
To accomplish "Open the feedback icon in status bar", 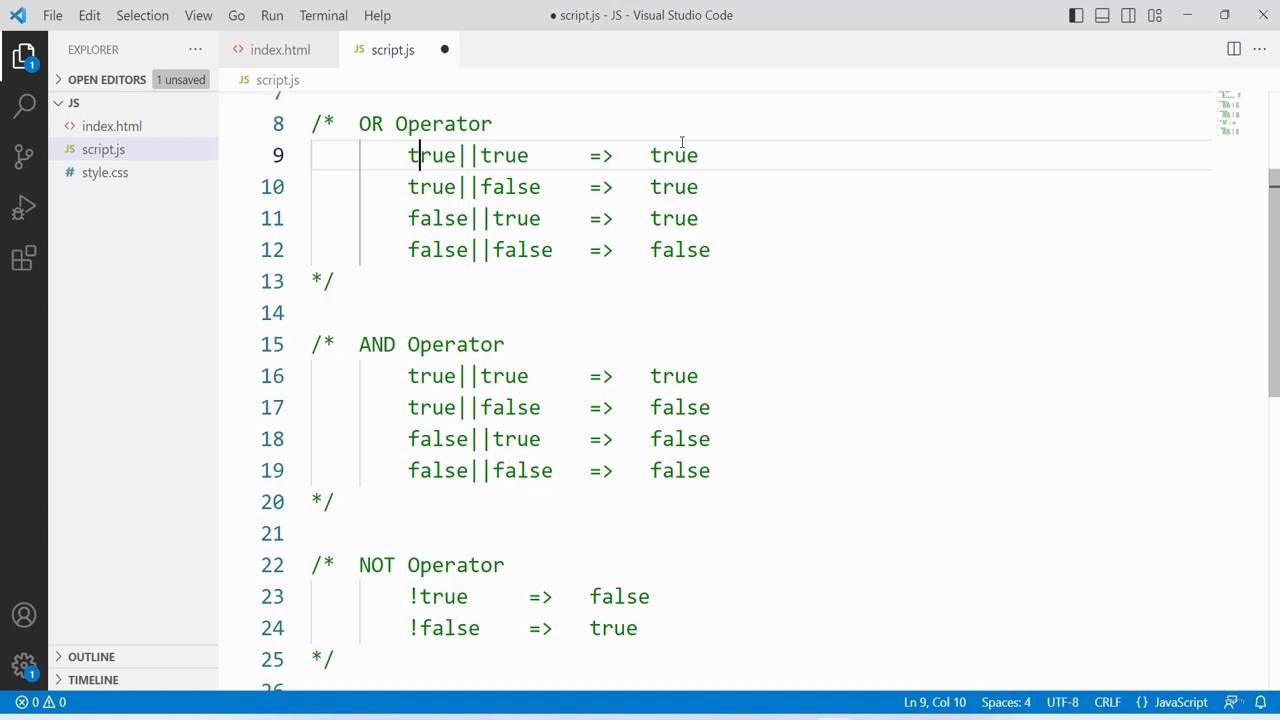I will (x=1231, y=702).
